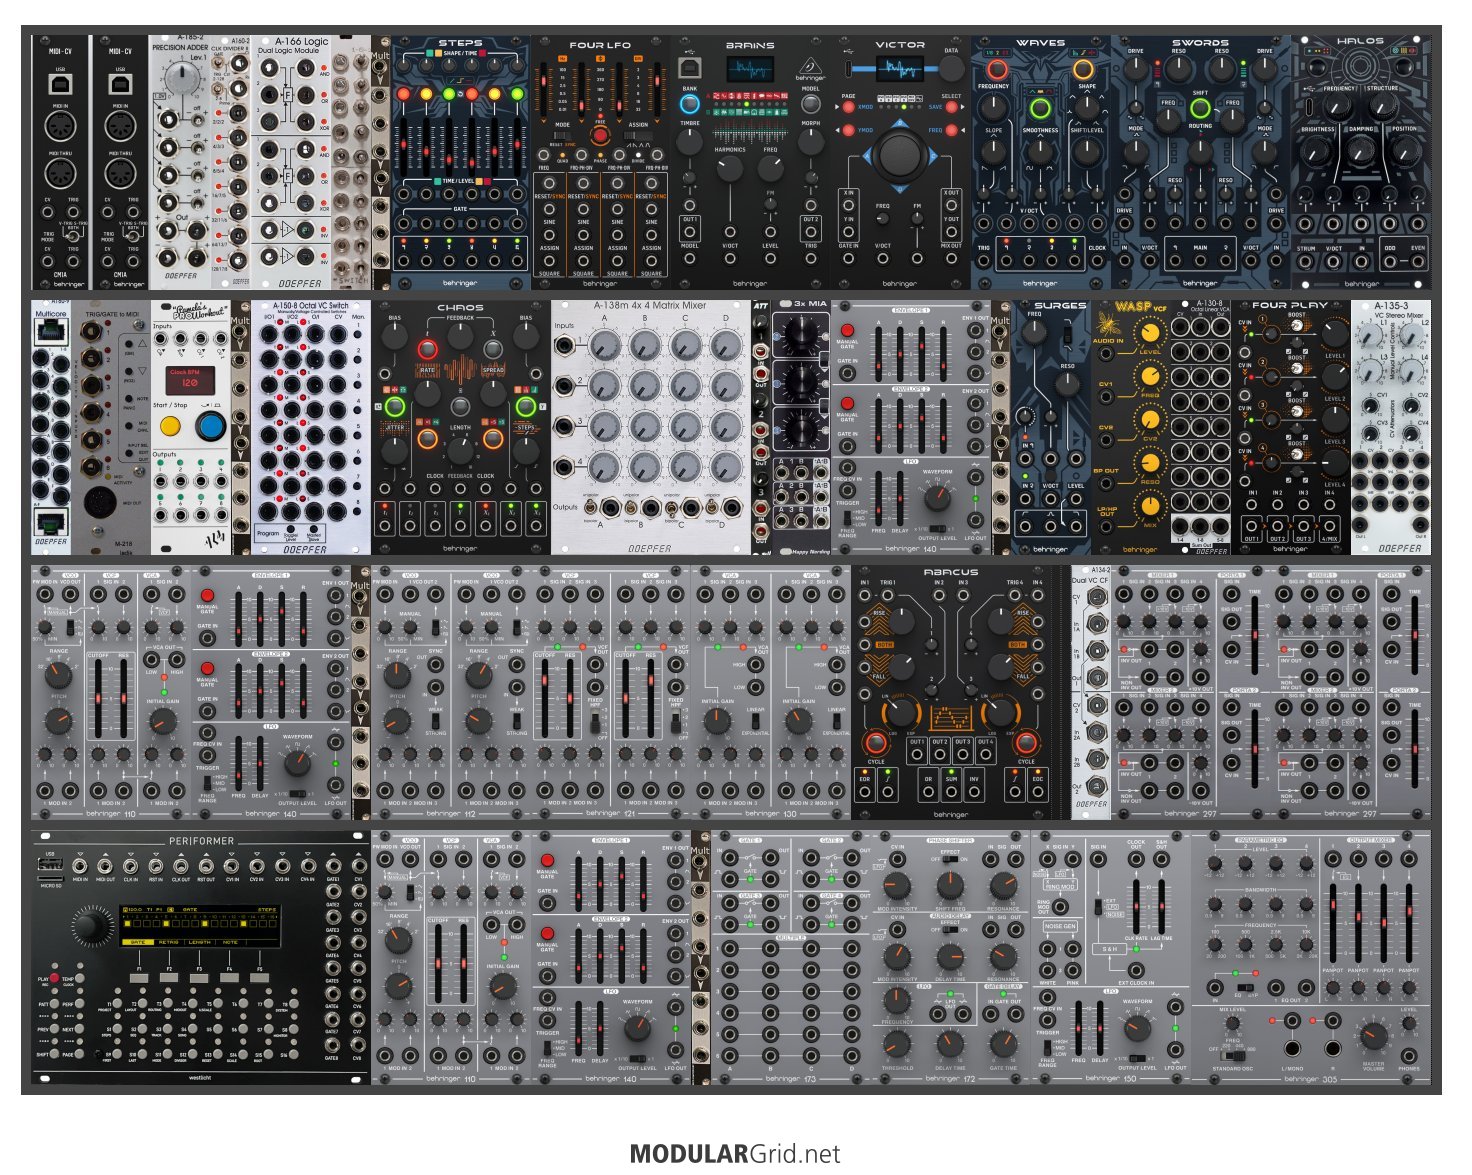The height and width of the screenshot is (1175, 1472).
Task: Click the USB-C port on the Victor module
Action: 849,68
